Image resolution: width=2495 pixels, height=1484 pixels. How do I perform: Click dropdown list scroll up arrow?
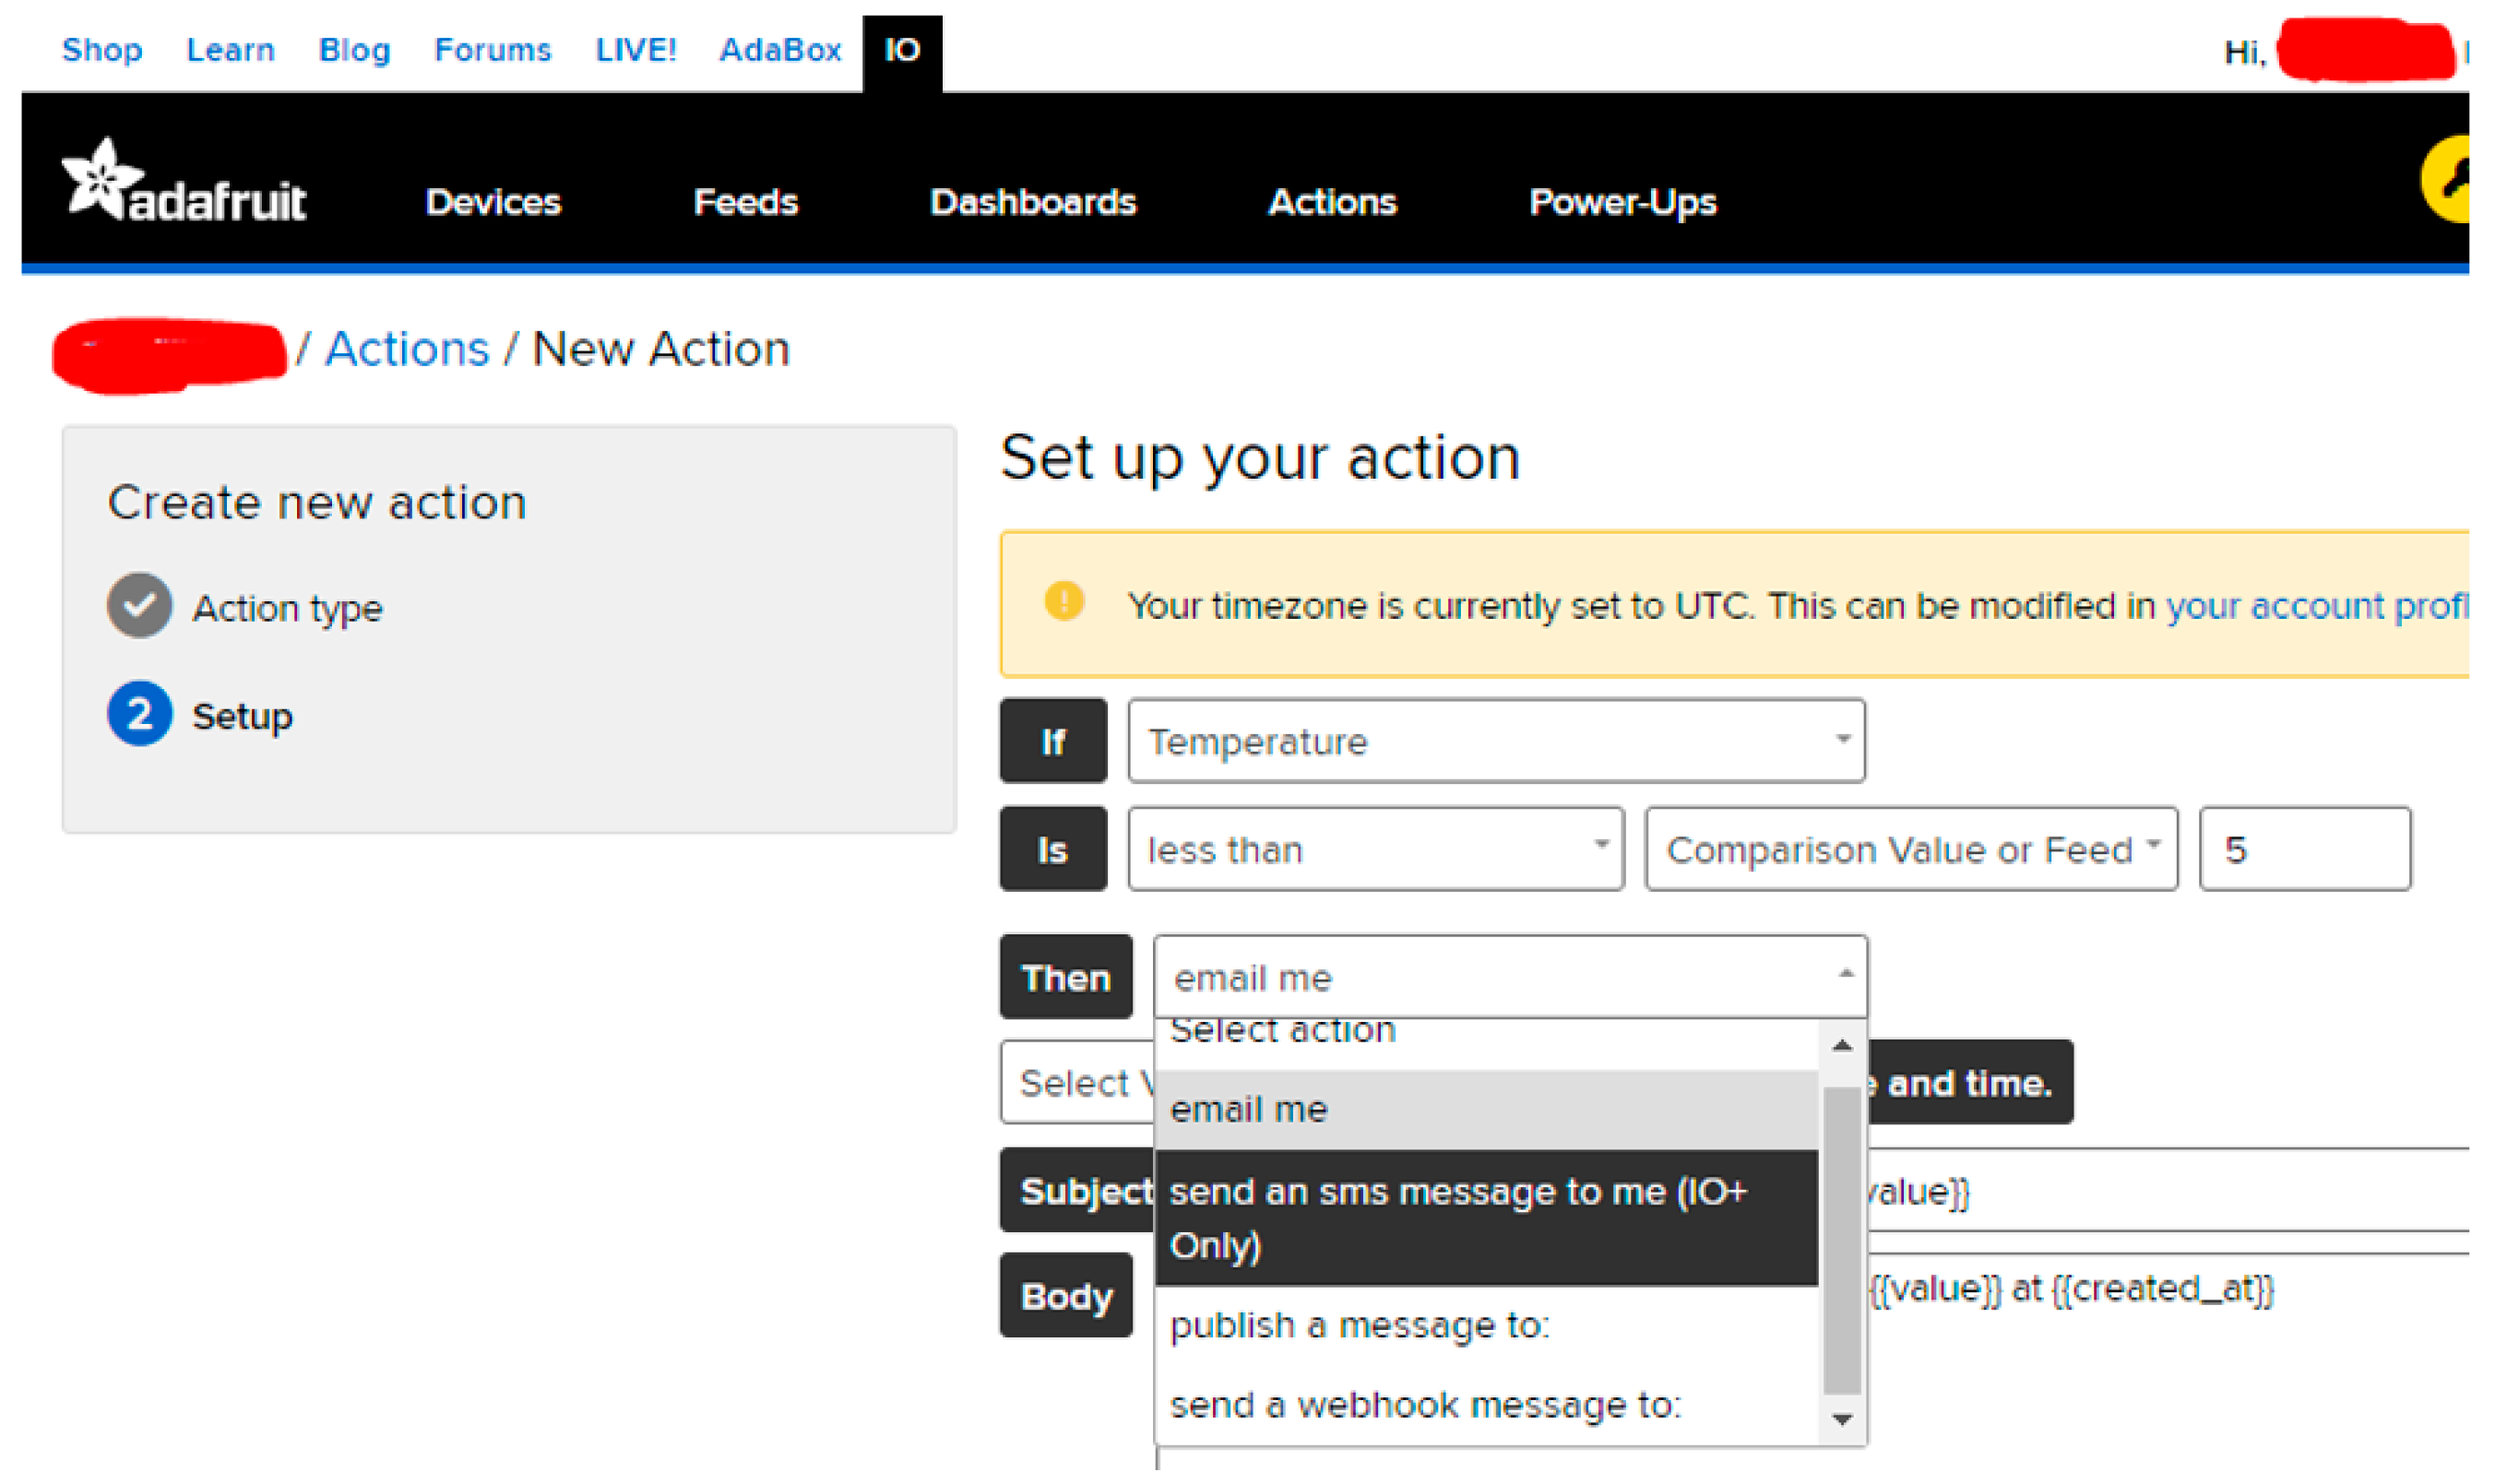tap(1842, 1047)
